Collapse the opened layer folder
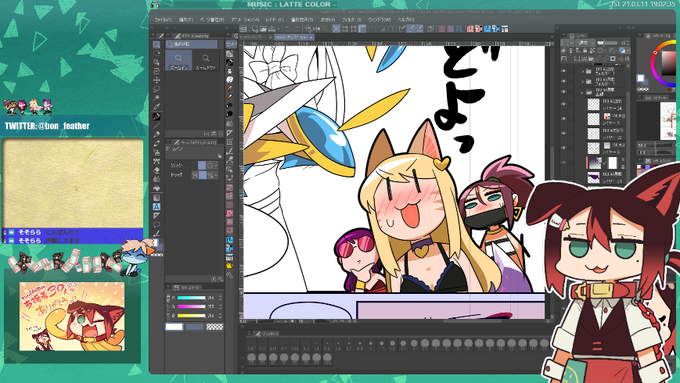The width and height of the screenshot is (680, 383). pyautogui.click(x=582, y=92)
